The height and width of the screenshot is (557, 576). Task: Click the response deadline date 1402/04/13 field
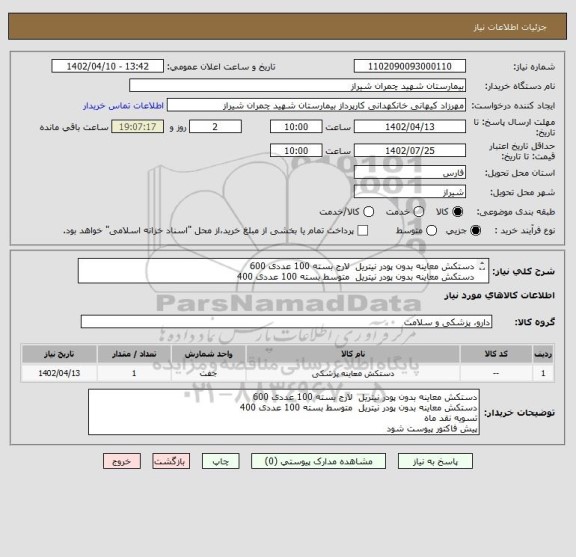(410, 127)
